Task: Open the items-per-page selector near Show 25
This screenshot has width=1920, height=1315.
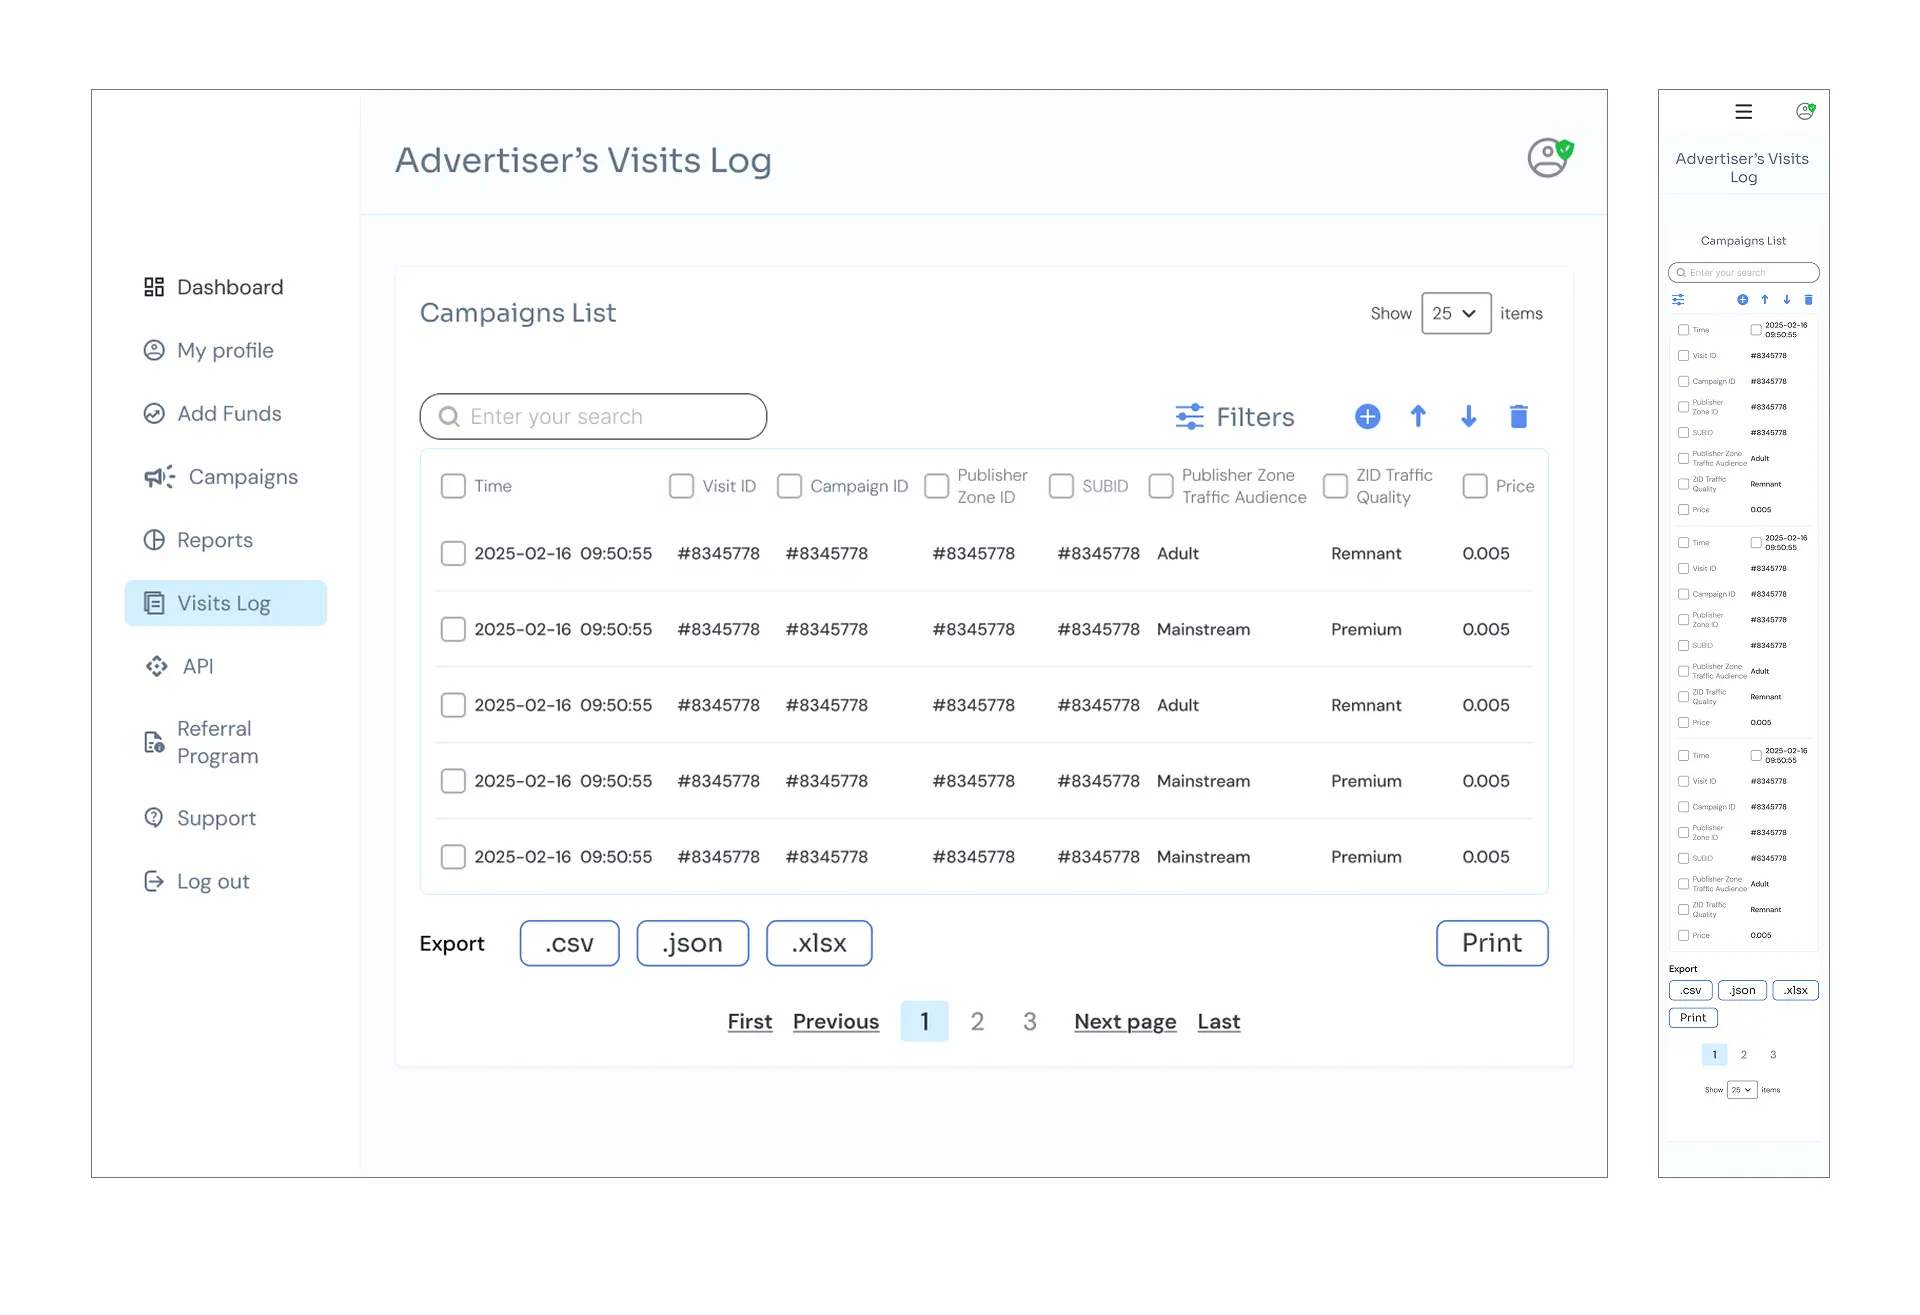Action: pos(1456,313)
